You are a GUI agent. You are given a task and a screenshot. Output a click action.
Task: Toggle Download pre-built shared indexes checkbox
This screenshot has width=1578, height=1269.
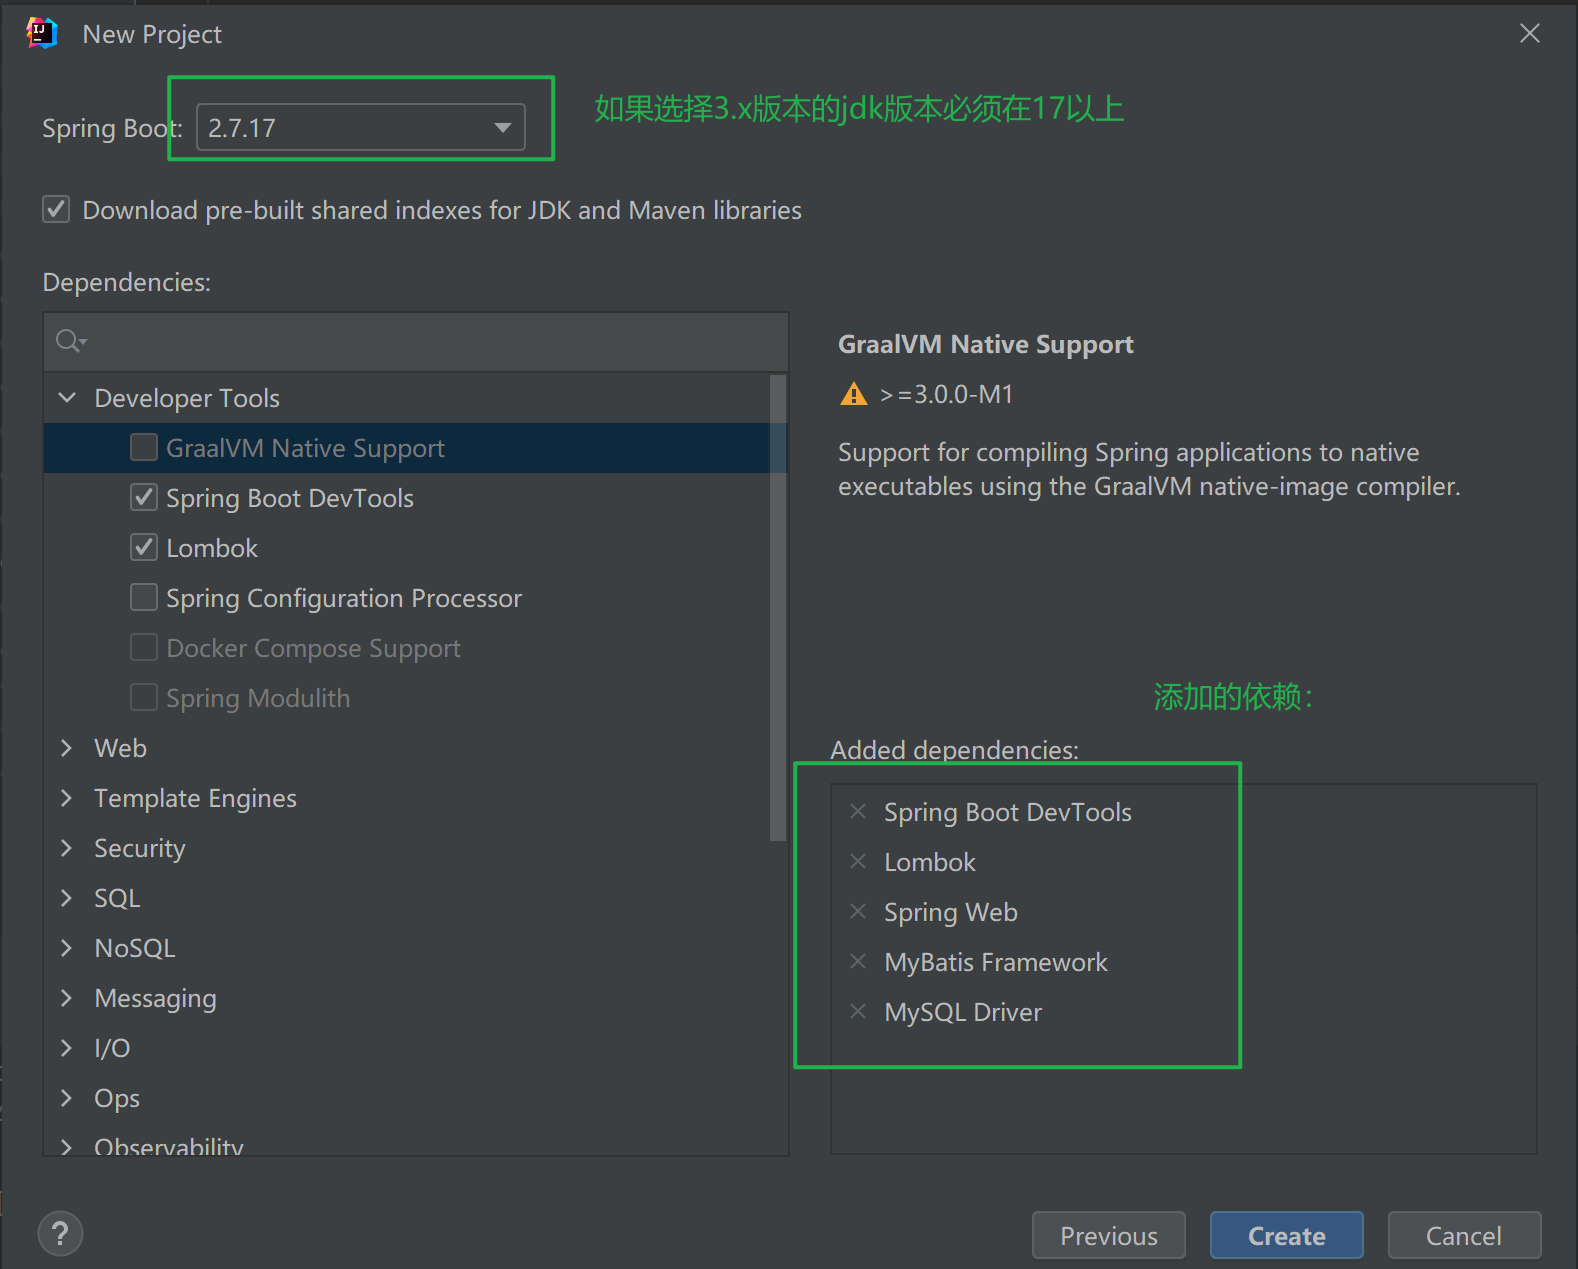(56, 210)
